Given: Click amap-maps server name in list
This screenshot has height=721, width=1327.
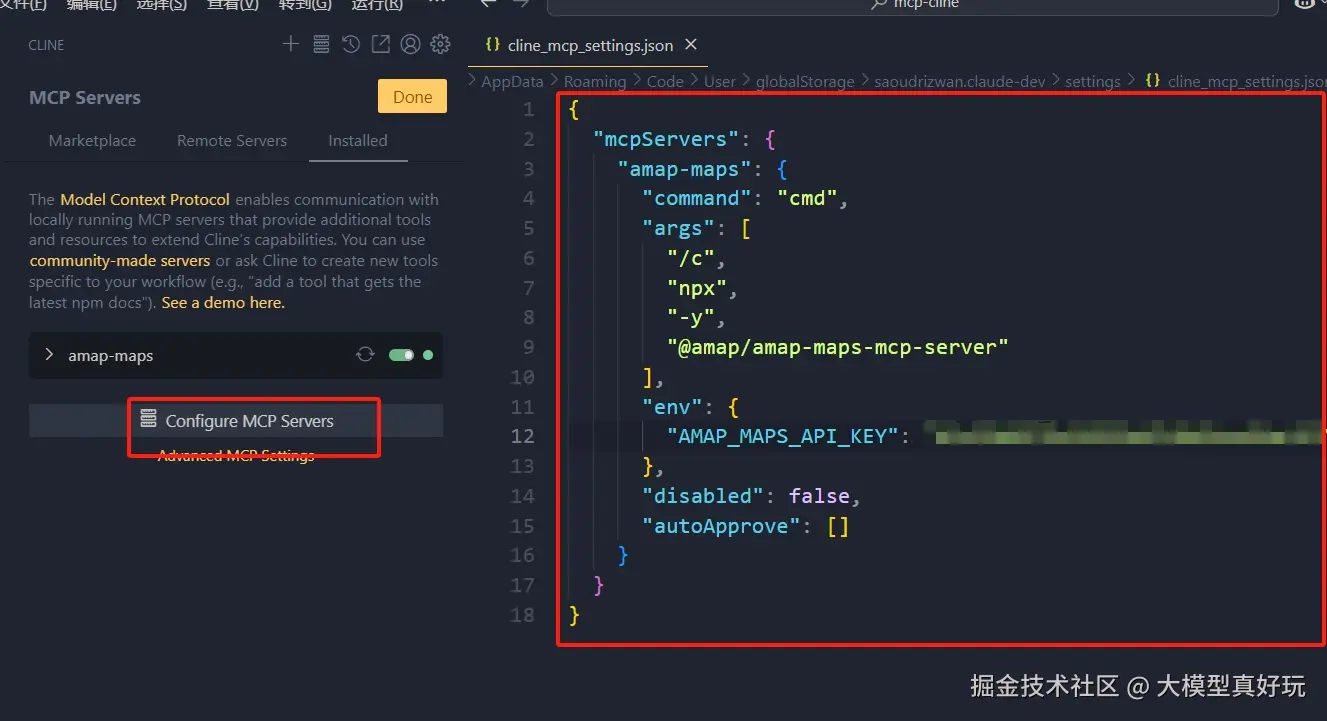Looking at the screenshot, I should click(110, 356).
